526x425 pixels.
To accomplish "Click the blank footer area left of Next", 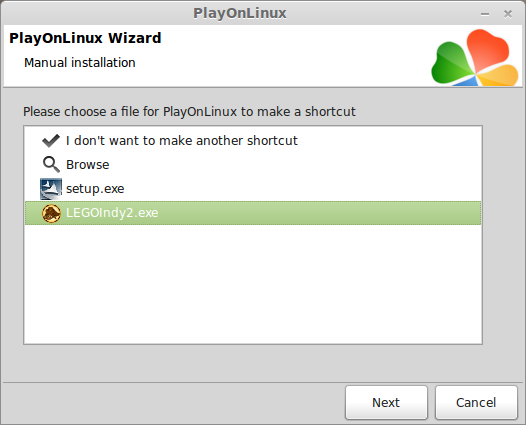I will point(173,403).
